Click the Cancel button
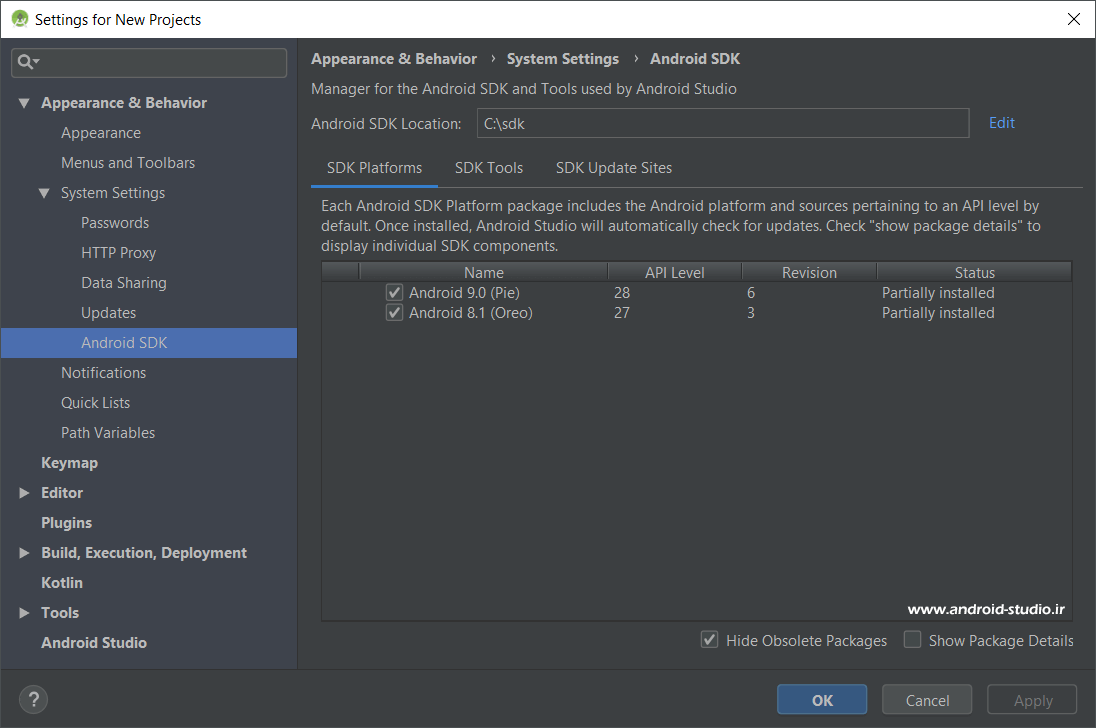 [x=927, y=699]
